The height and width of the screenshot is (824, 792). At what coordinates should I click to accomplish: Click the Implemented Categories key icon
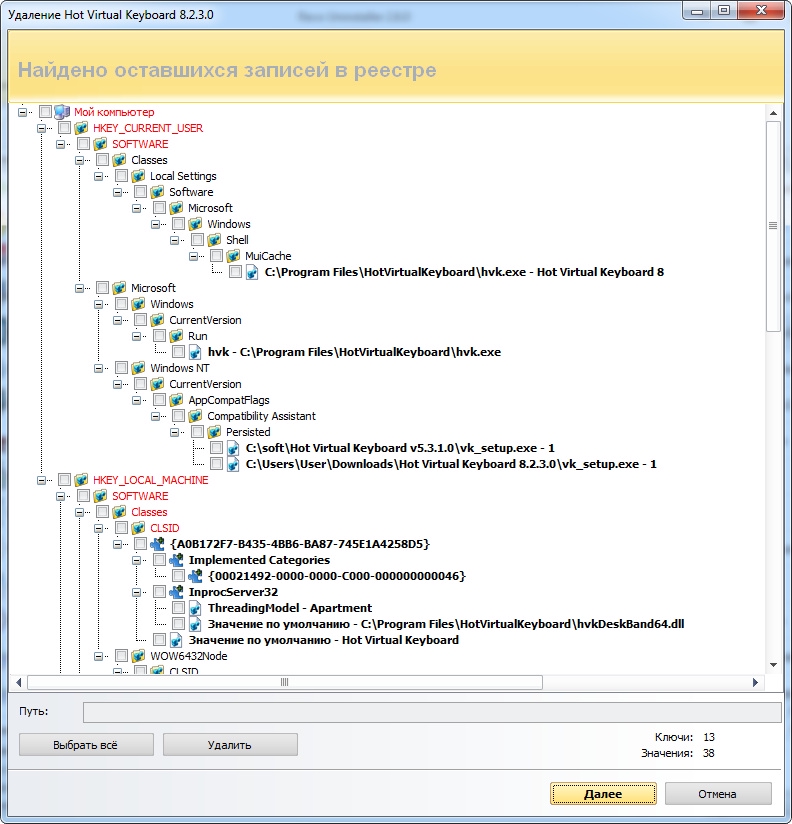(176, 560)
